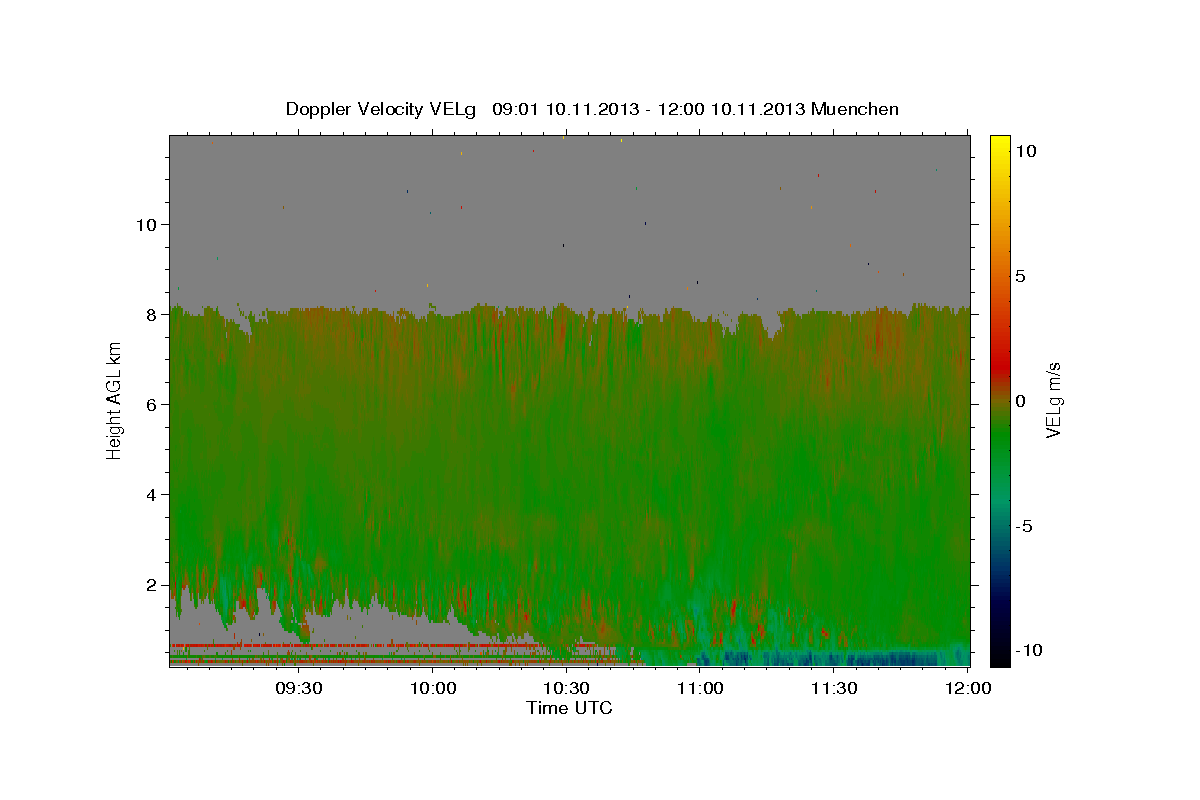
Task: Click the '10:00' time tick label
Action: 432,689
